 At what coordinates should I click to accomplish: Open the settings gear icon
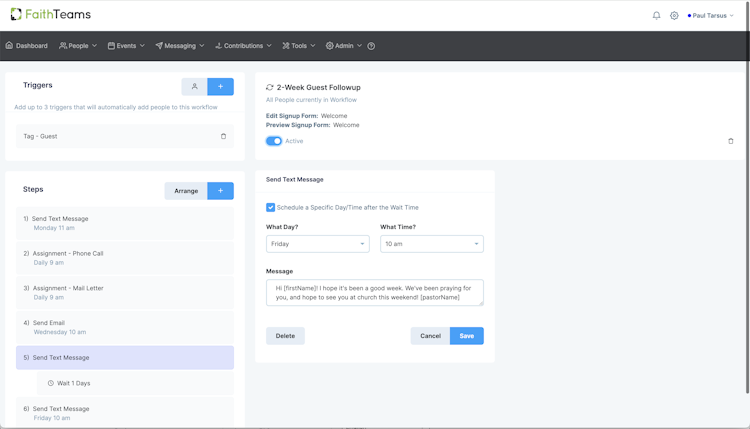[674, 16]
